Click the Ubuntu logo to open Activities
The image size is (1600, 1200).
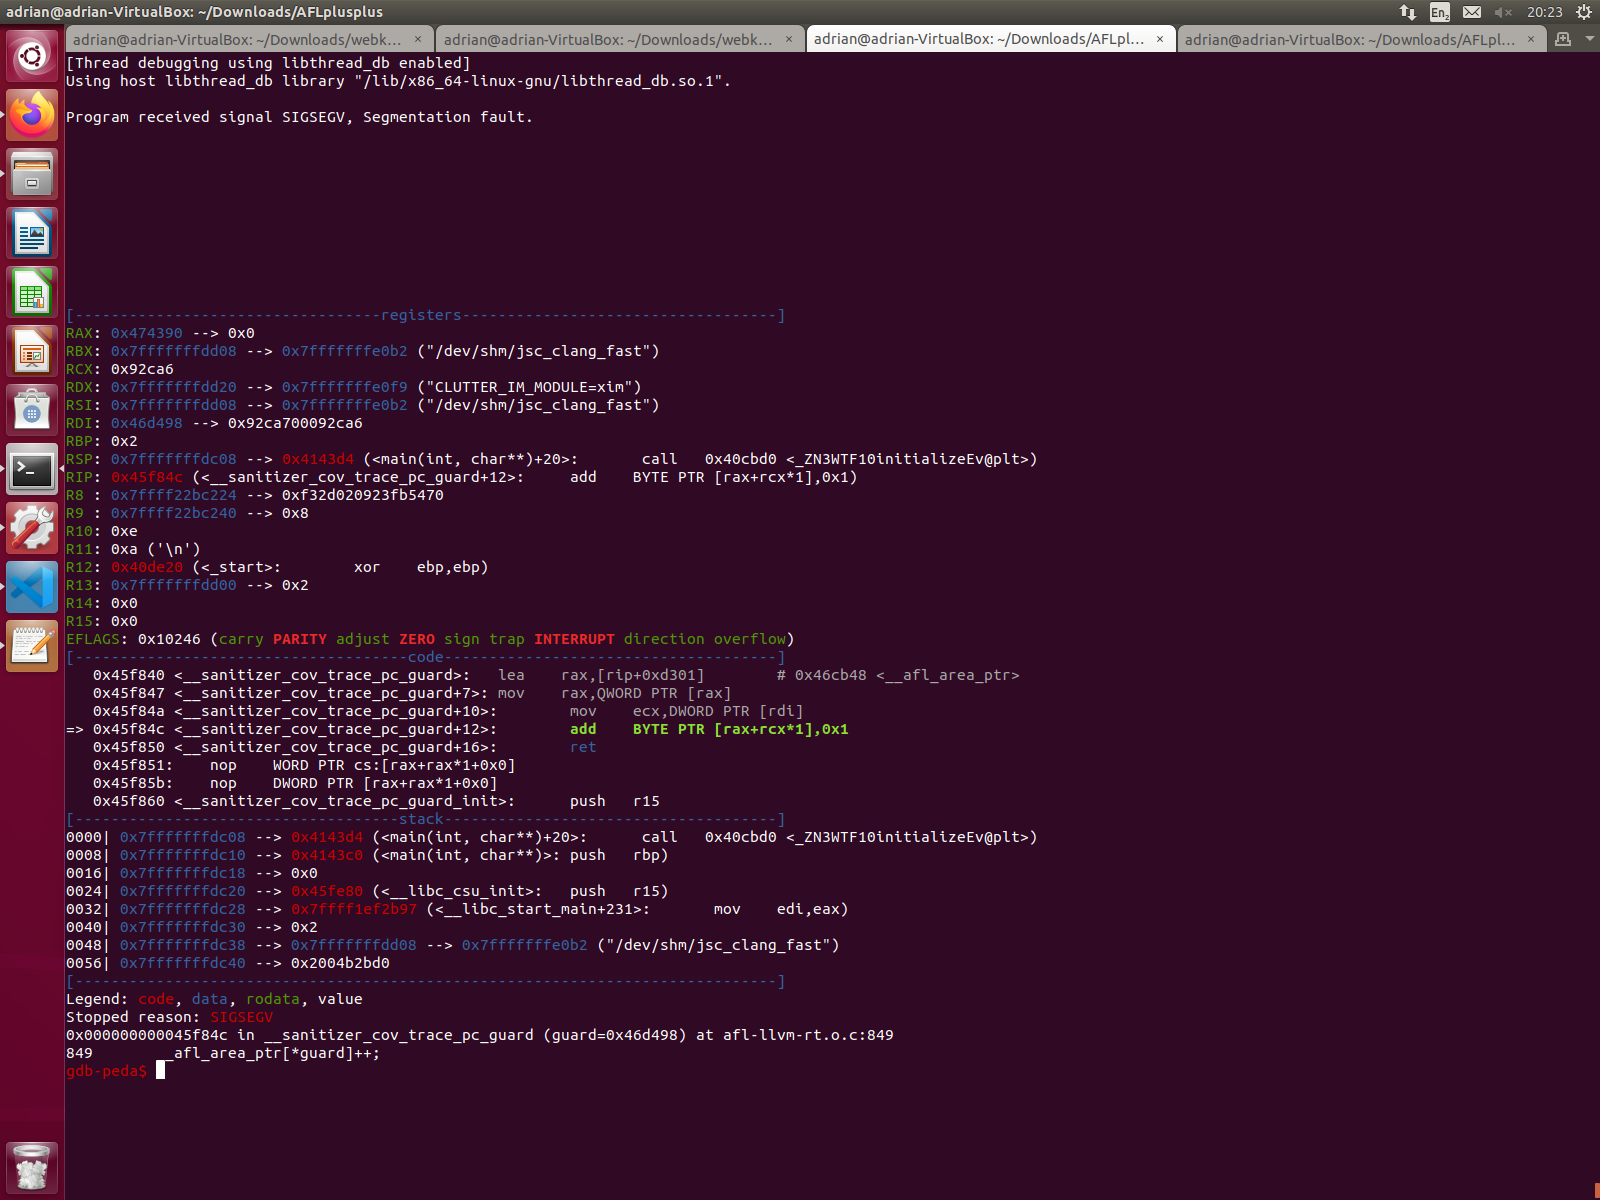32,56
